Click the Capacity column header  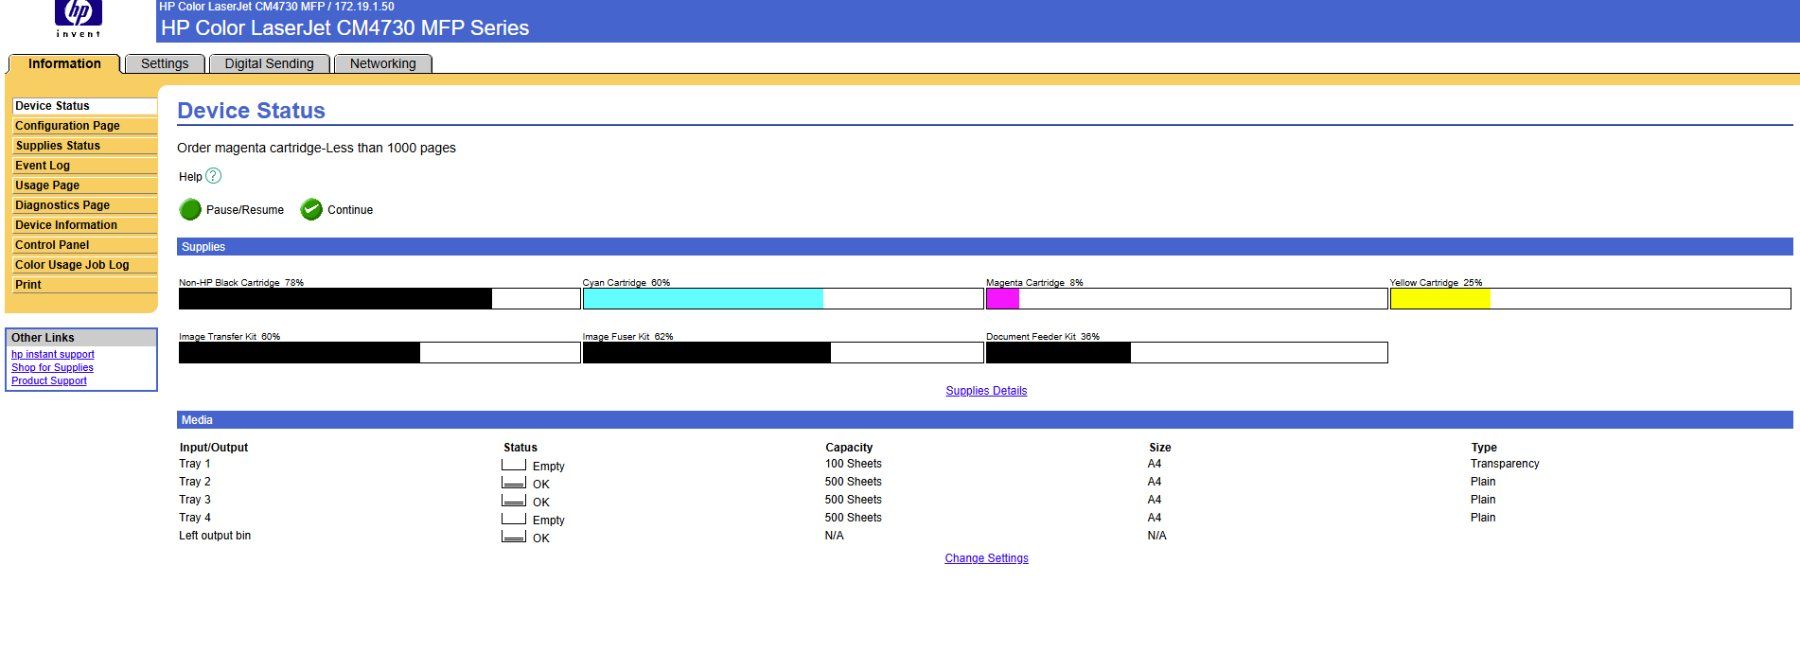click(849, 448)
